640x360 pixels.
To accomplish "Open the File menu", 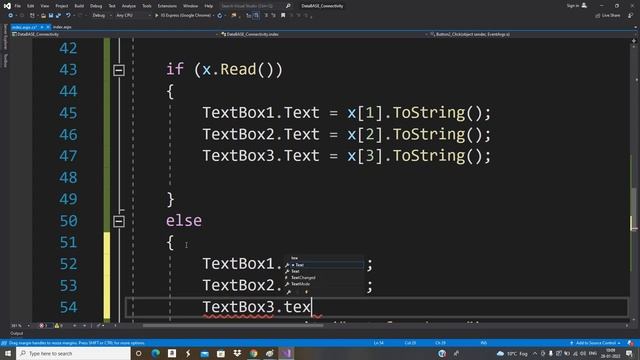I will click(x=18, y=6).
